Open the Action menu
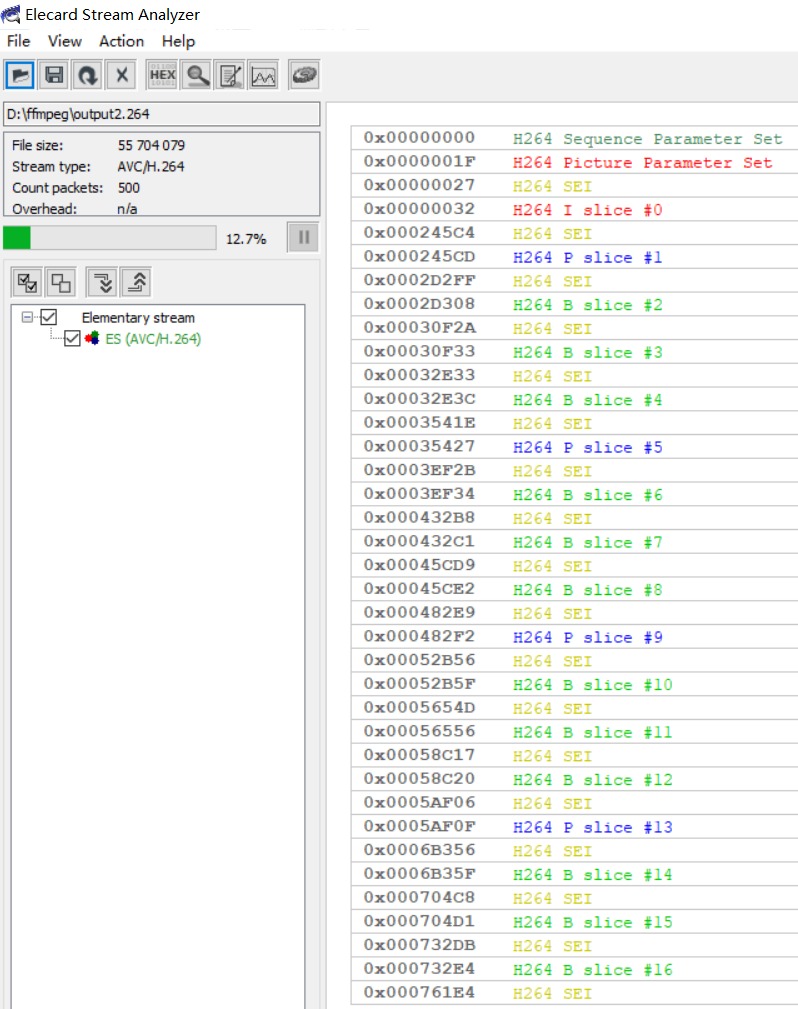Image resolution: width=798 pixels, height=1009 pixels. (122, 41)
